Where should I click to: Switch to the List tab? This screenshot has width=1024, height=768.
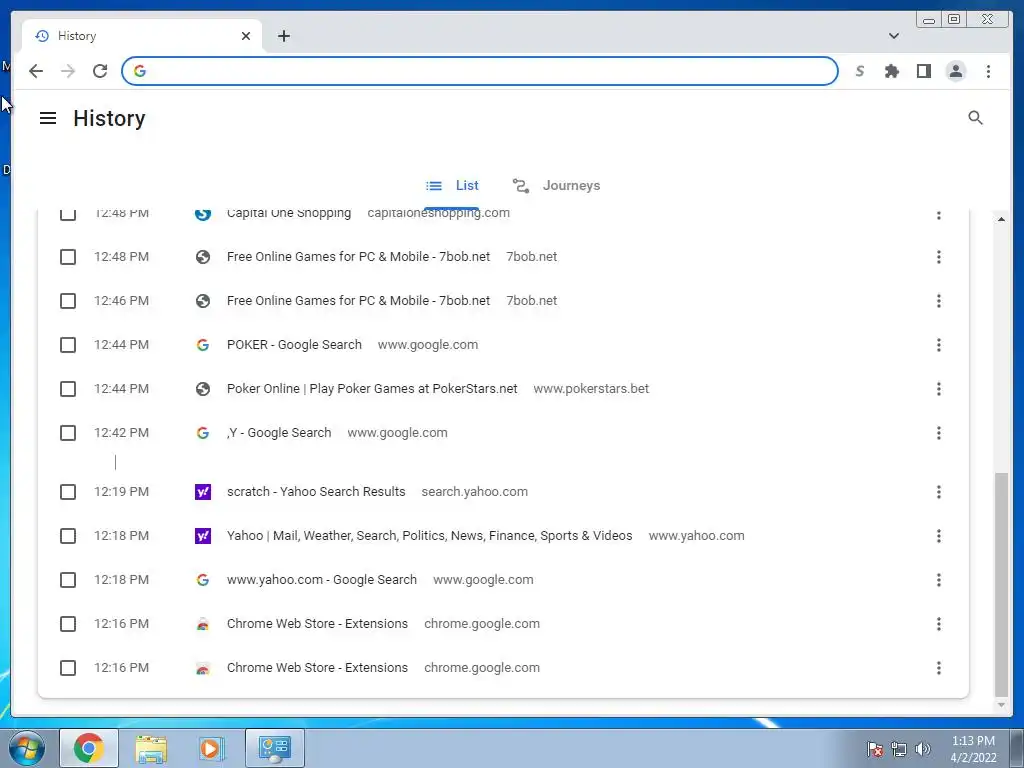tap(453, 185)
